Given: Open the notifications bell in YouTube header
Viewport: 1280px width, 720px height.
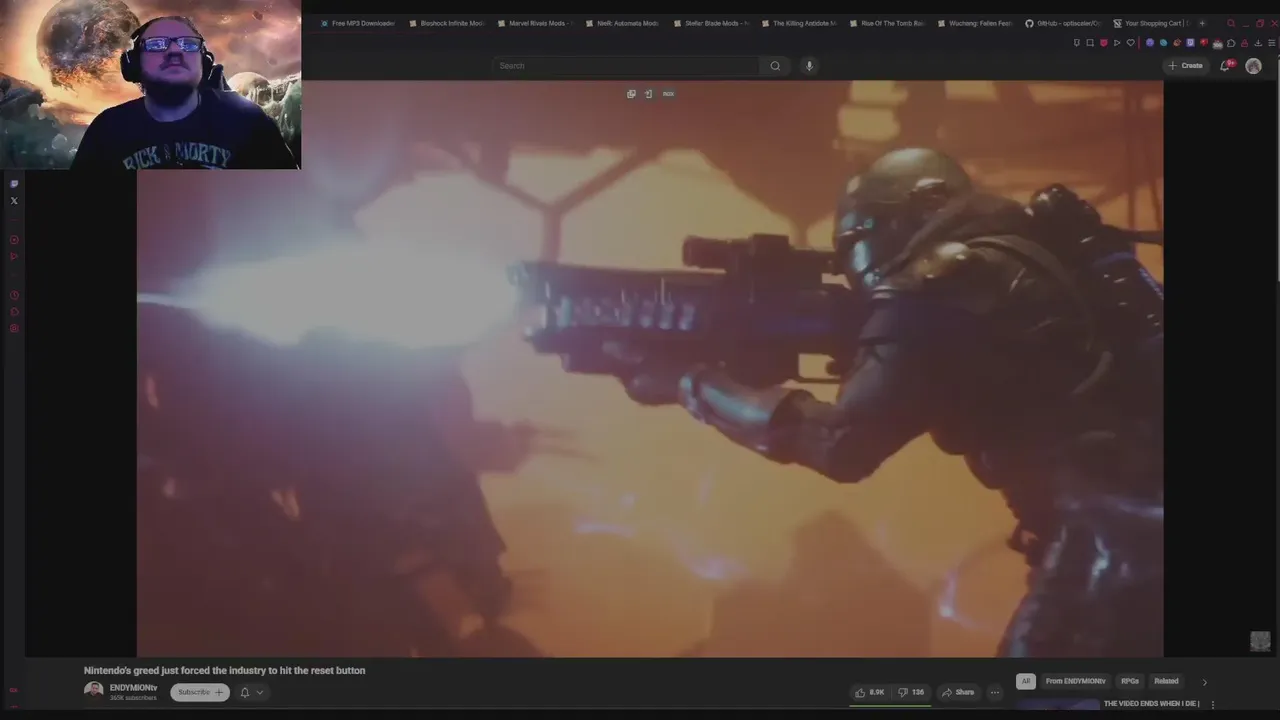Looking at the screenshot, I should [1225, 66].
